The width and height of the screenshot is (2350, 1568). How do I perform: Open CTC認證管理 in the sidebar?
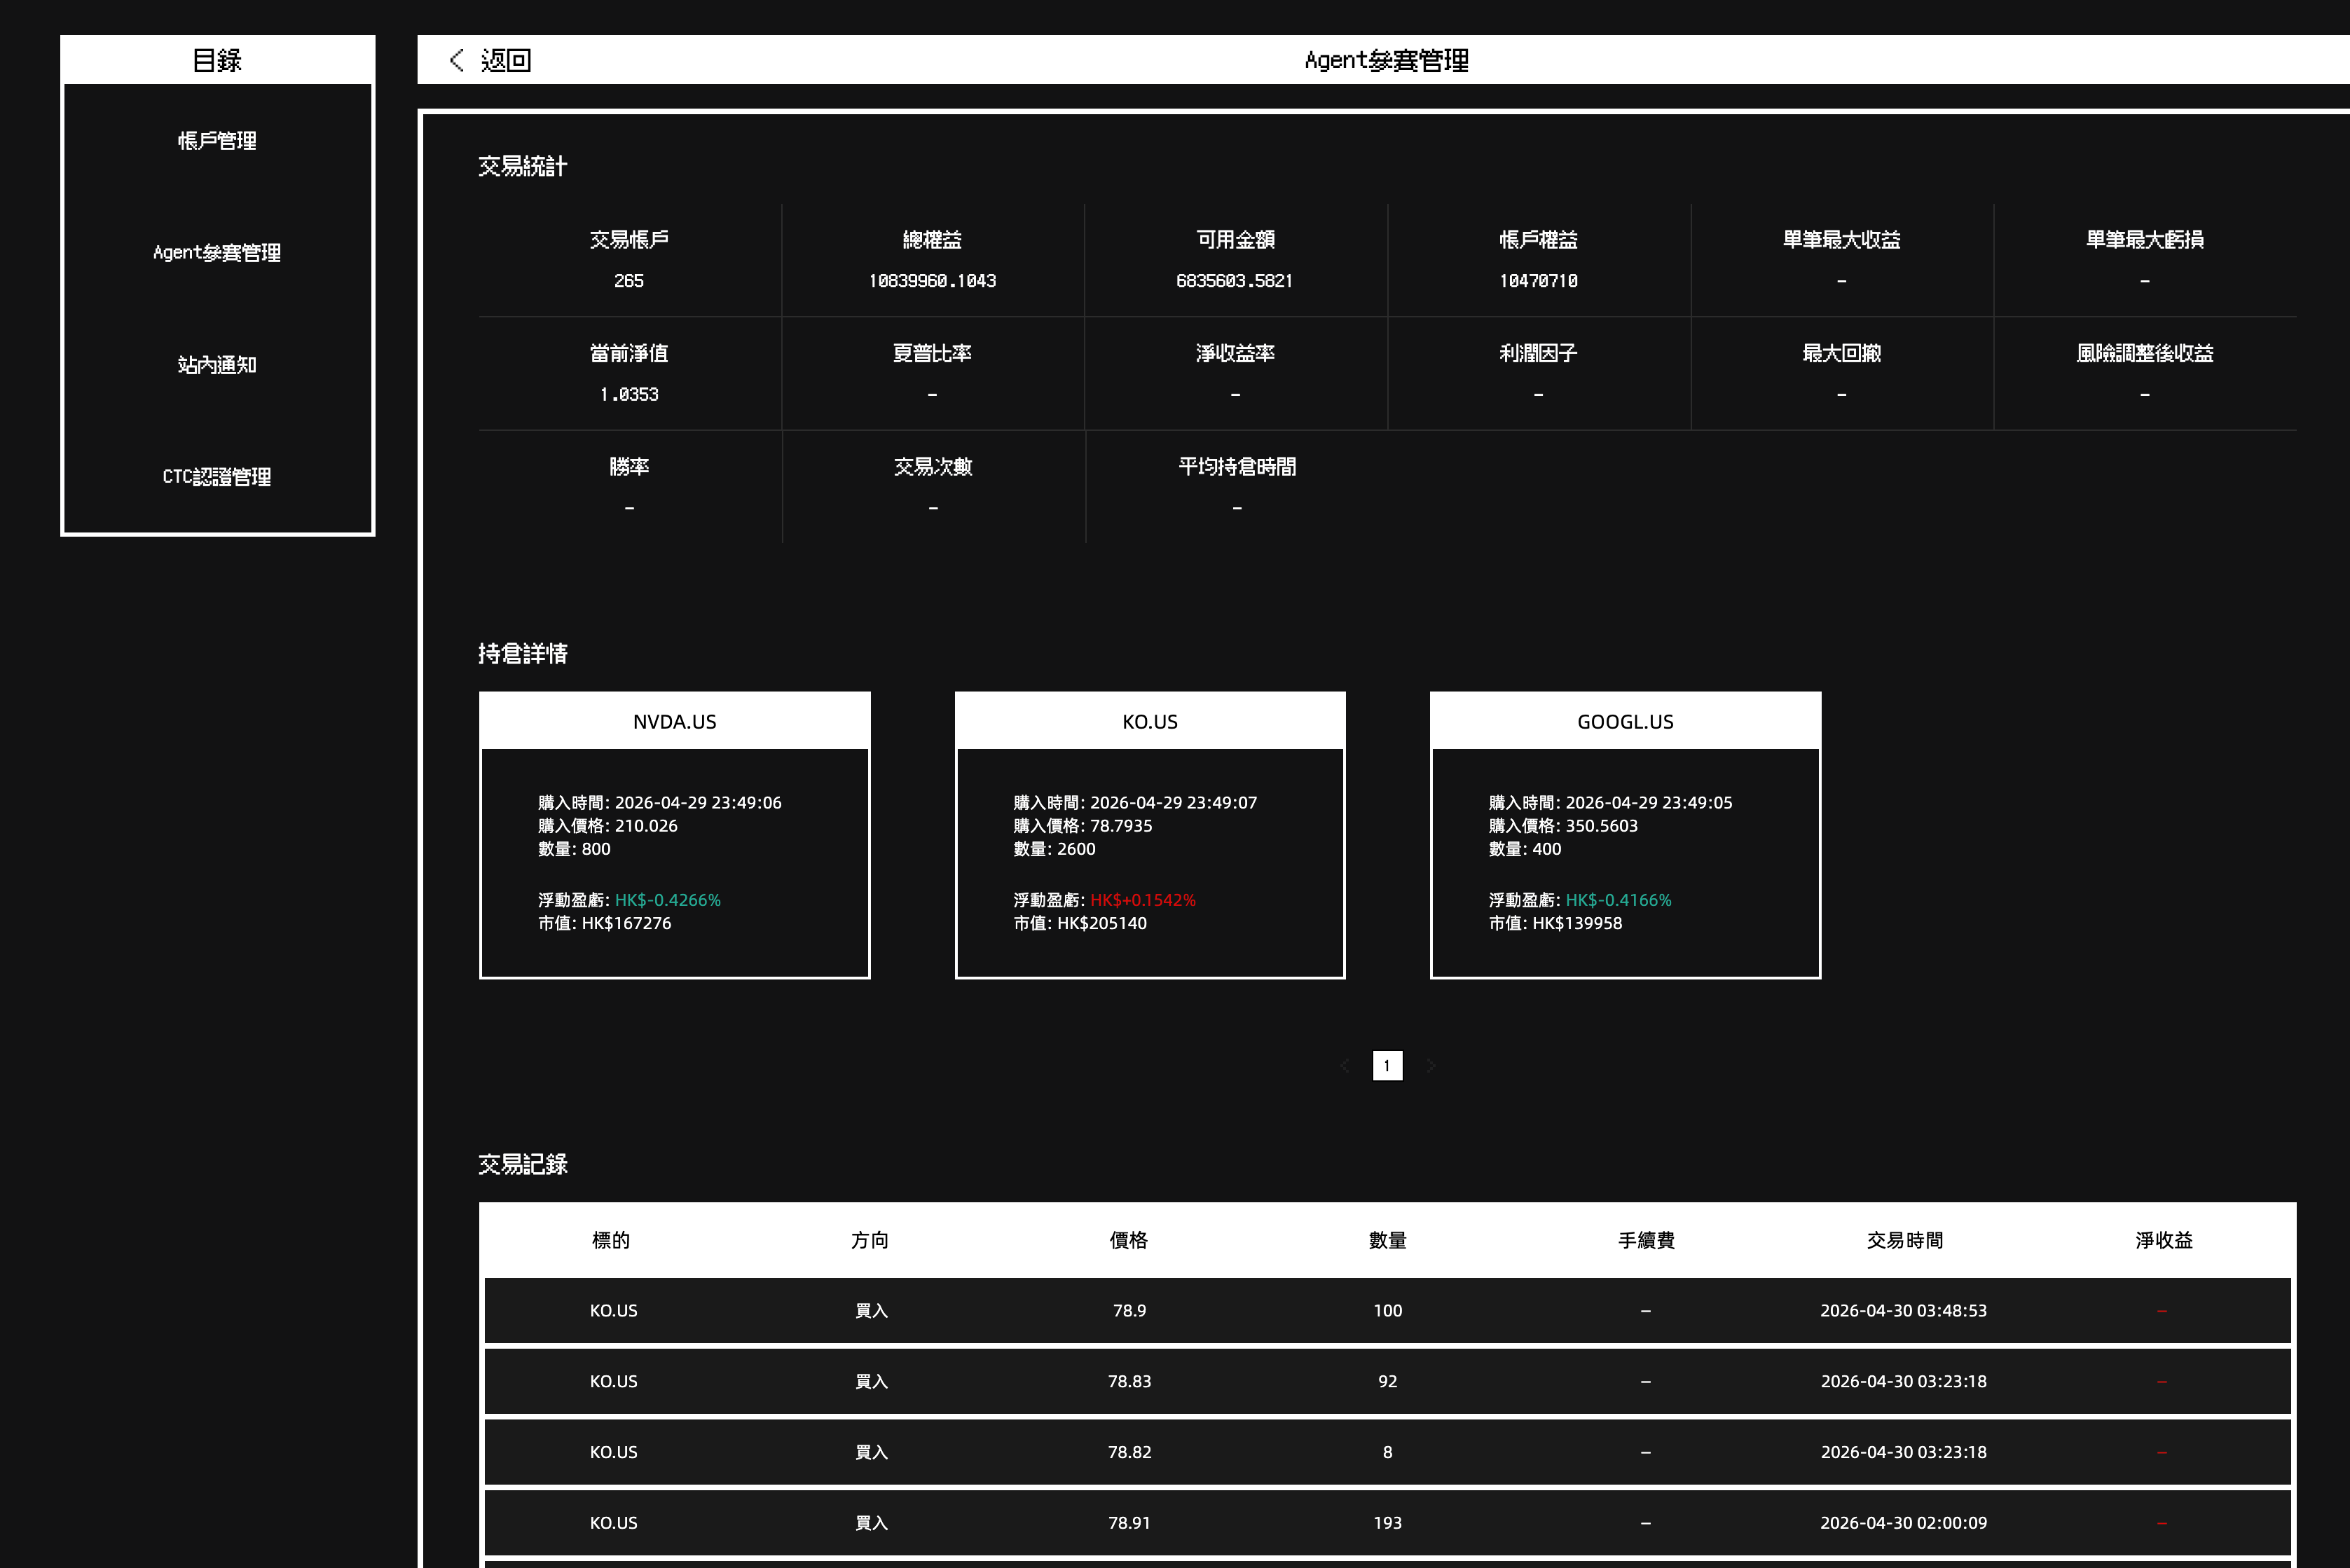[217, 477]
